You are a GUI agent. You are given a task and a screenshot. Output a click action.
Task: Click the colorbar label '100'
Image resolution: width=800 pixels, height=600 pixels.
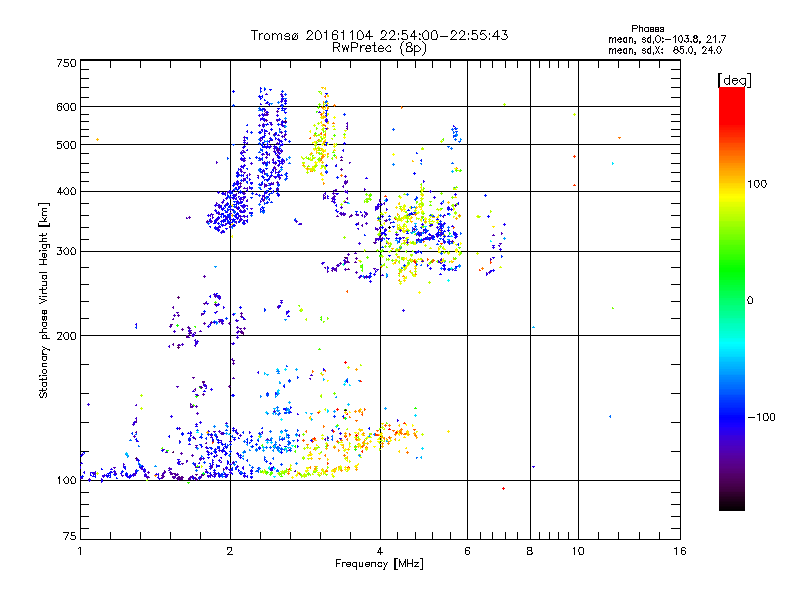point(758,184)
